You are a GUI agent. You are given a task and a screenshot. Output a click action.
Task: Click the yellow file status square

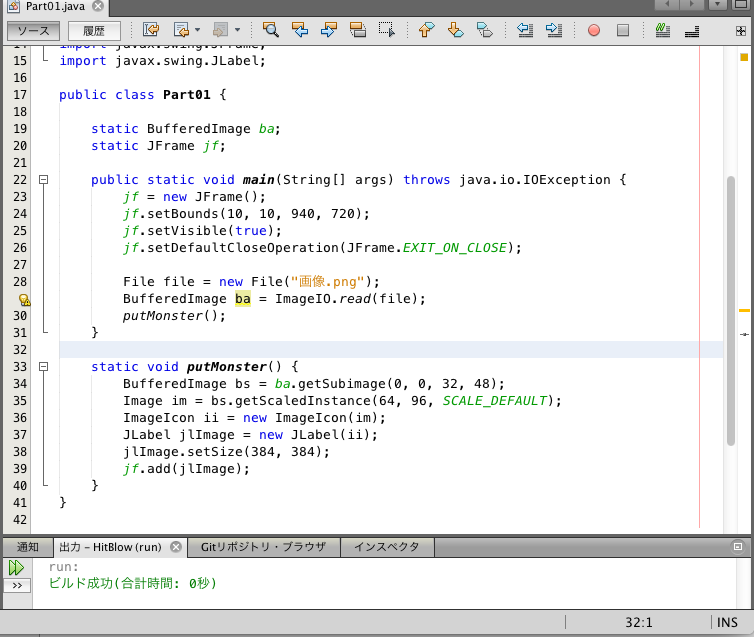(x=744, y=57)
